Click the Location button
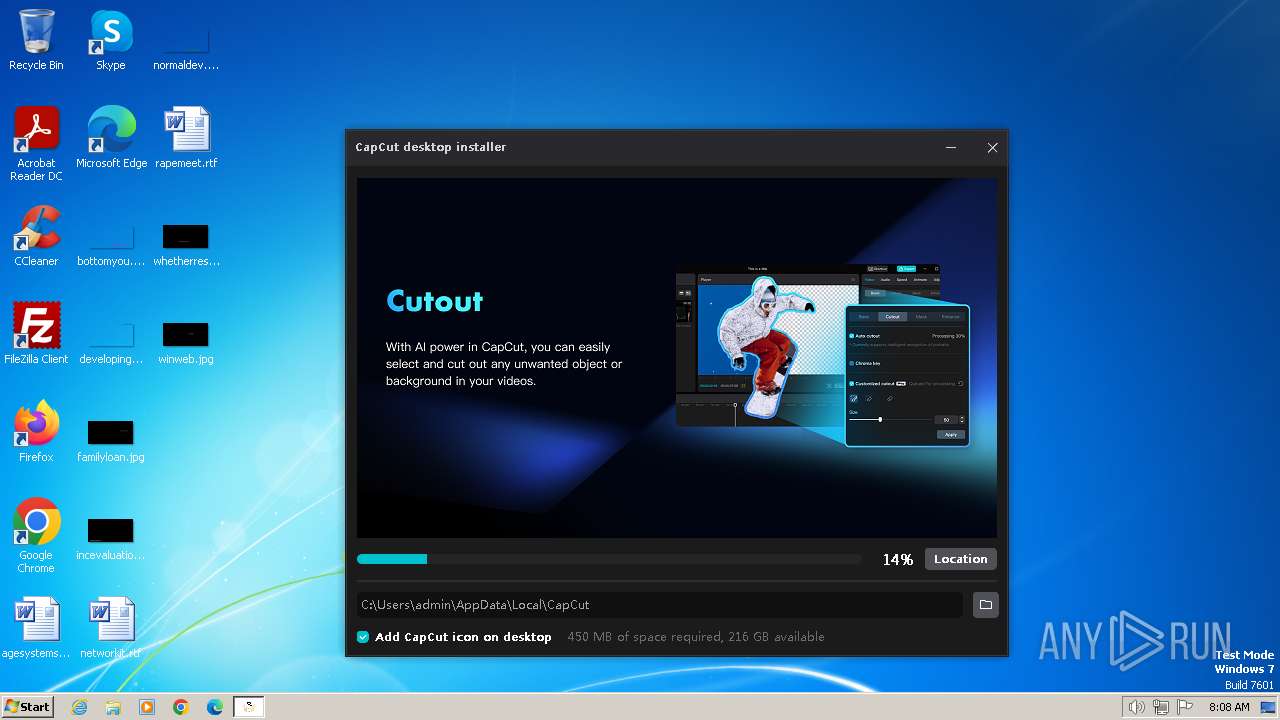1280x720 pixels. [960, 559]
